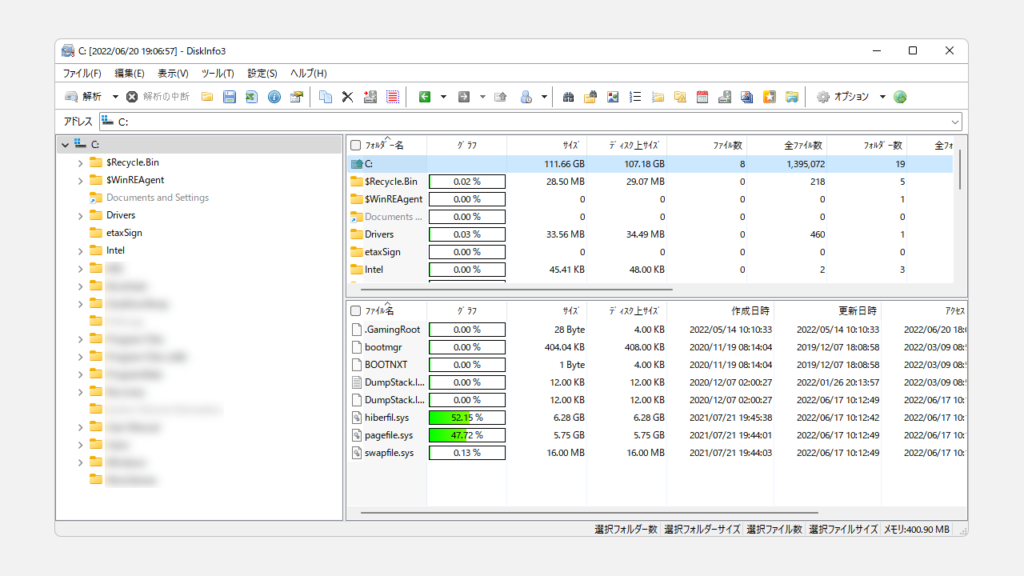Click the numbered list icon
This screenshot has width=1024, height=576.
[x=635, y=97]
